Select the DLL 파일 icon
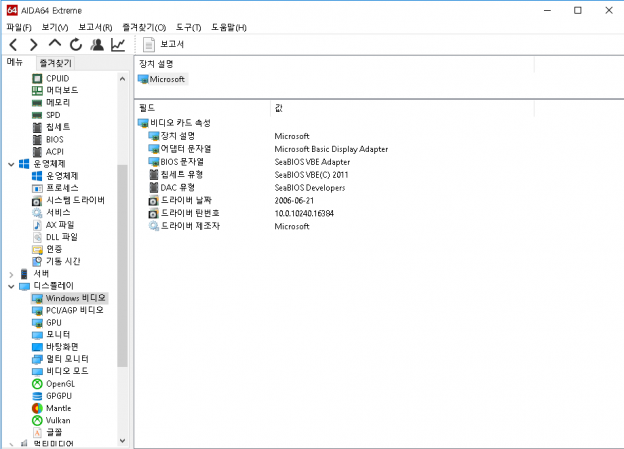This screenshot has width=624, height=449. coord(37,237)
